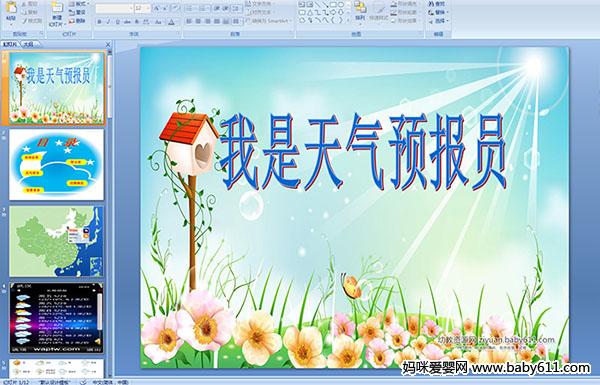Click the Shape Effects icon
This screenshot has width=600, height=385.
tap(394, 21)
